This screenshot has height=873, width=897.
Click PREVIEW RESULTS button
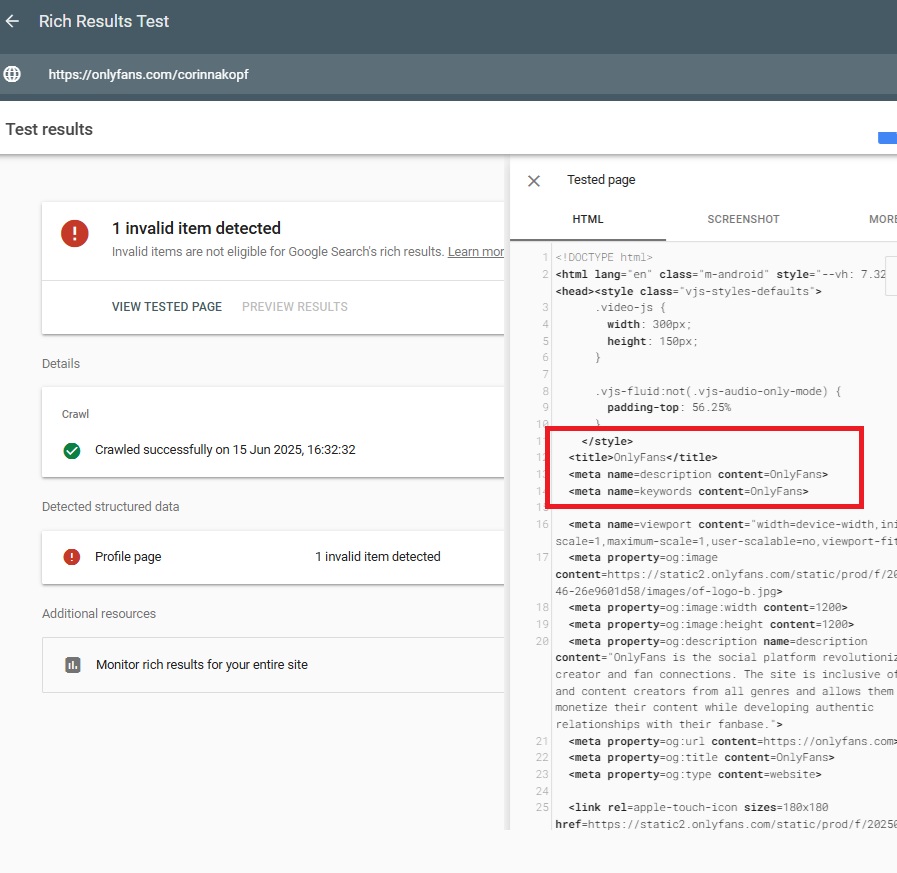(295, 307)
